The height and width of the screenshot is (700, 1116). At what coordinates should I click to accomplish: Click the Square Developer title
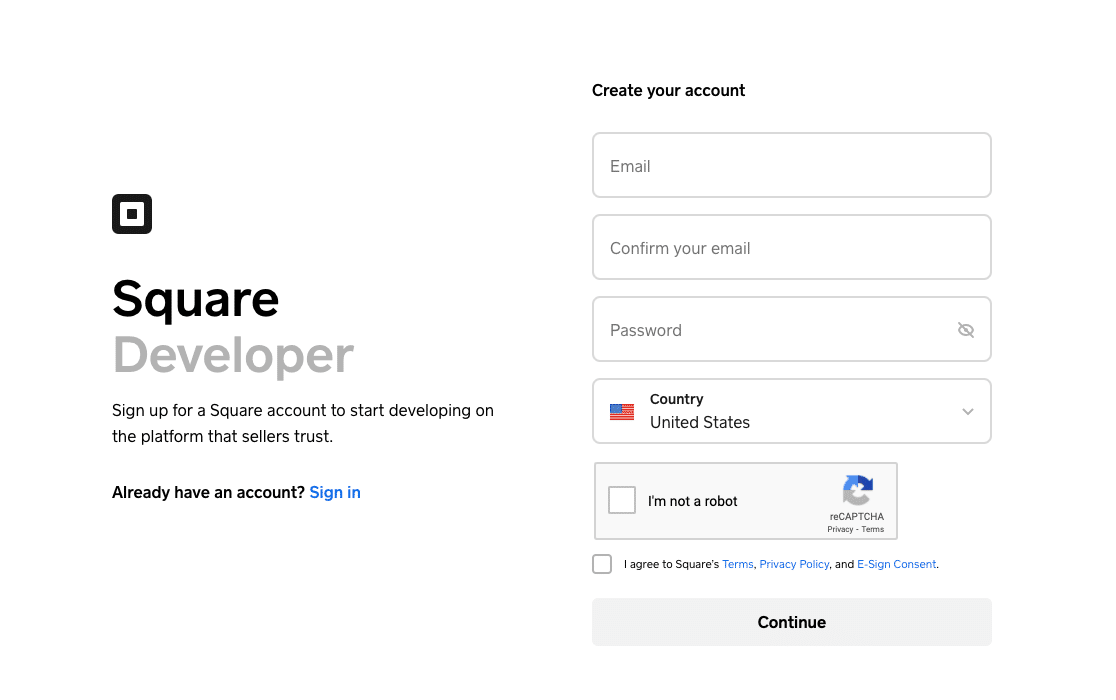point(233,327)
